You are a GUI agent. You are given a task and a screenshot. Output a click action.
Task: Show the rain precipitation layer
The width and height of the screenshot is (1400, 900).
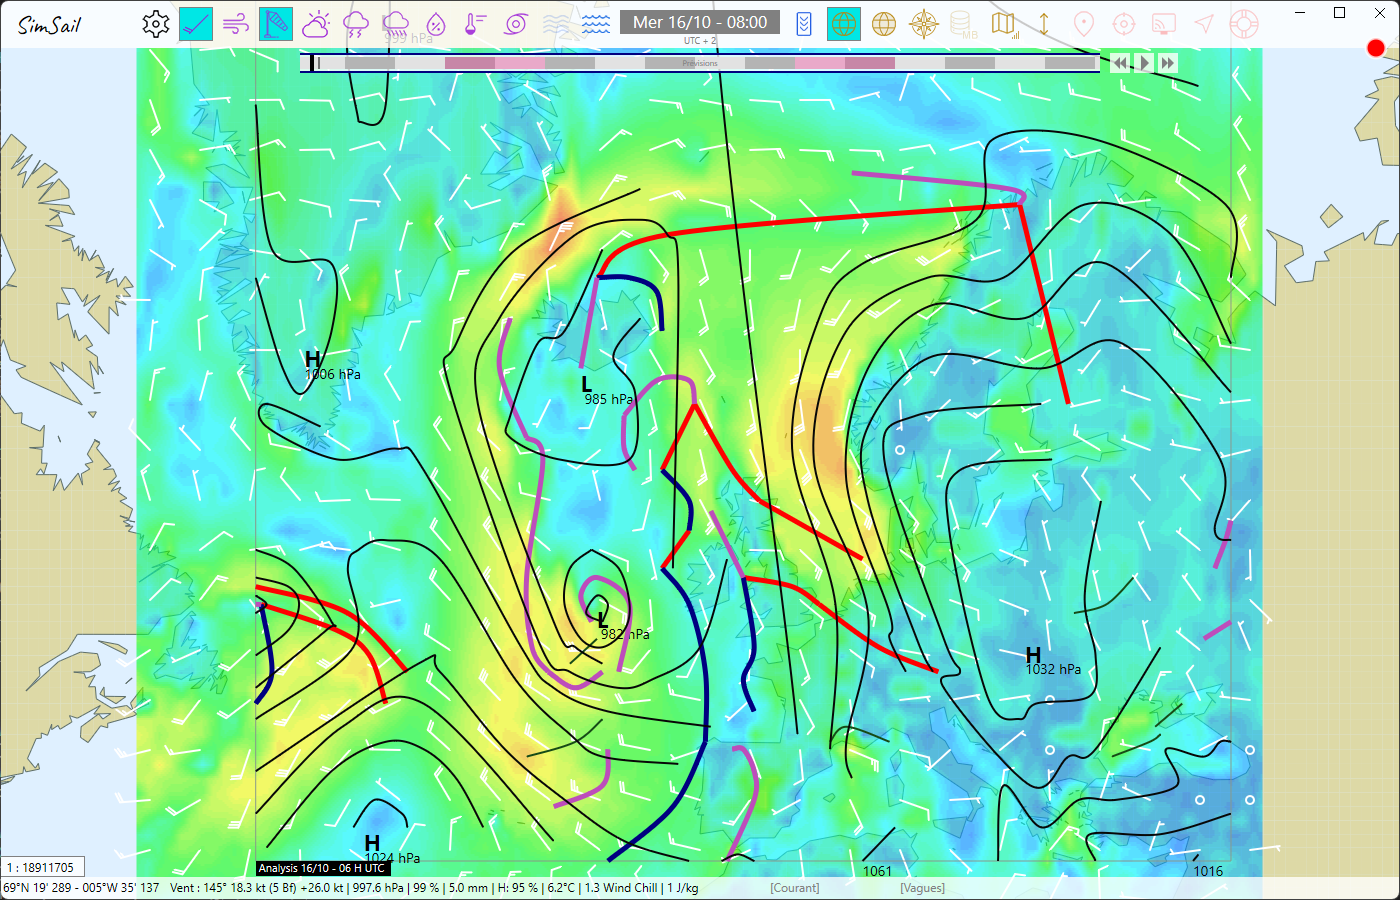396,24
